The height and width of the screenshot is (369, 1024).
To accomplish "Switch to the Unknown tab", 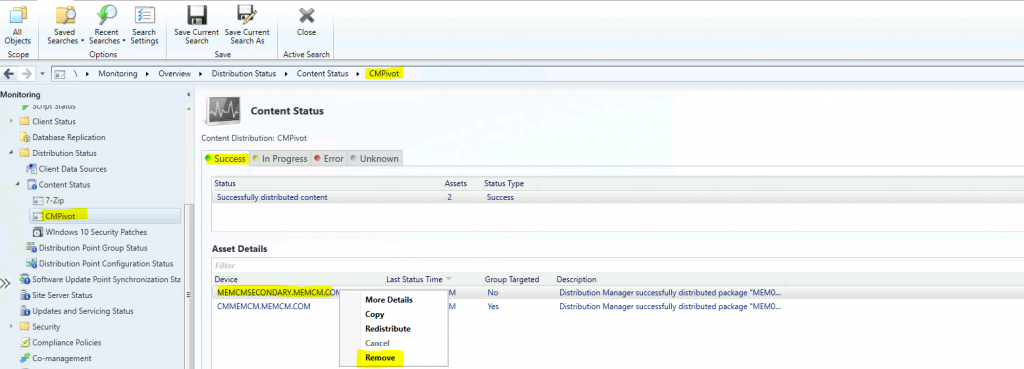I will [x=374, y=158].
